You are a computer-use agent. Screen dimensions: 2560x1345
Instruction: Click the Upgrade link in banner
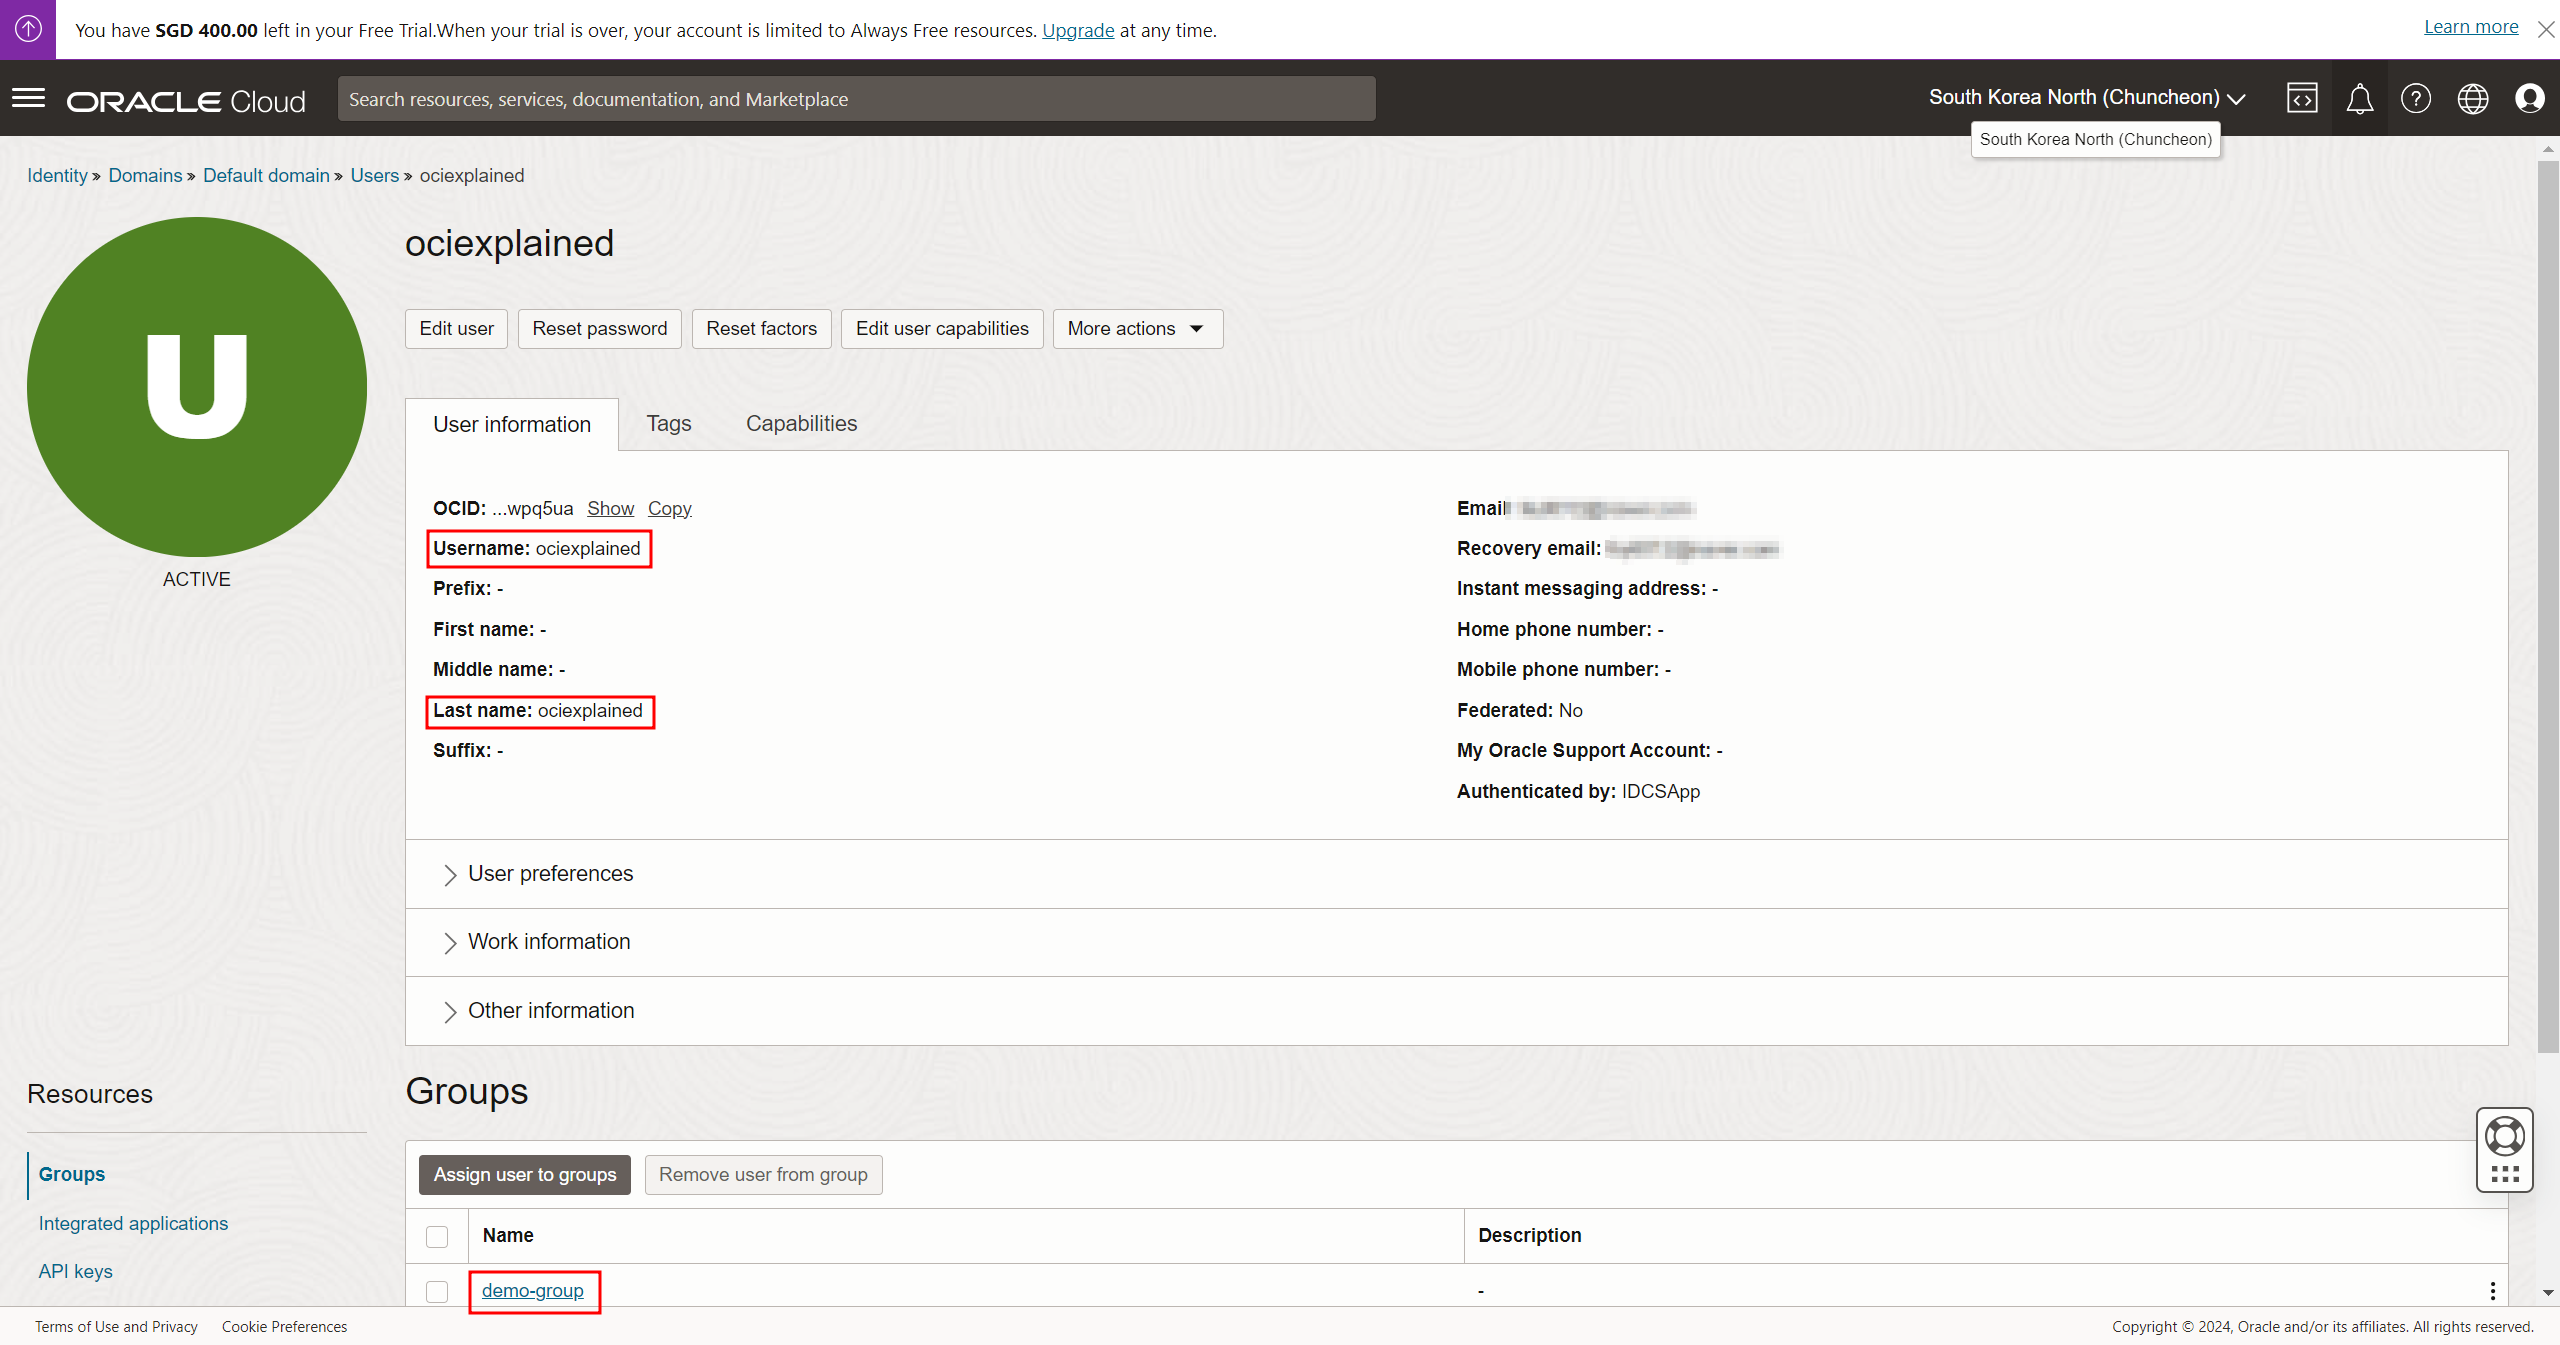point(1078,30)
